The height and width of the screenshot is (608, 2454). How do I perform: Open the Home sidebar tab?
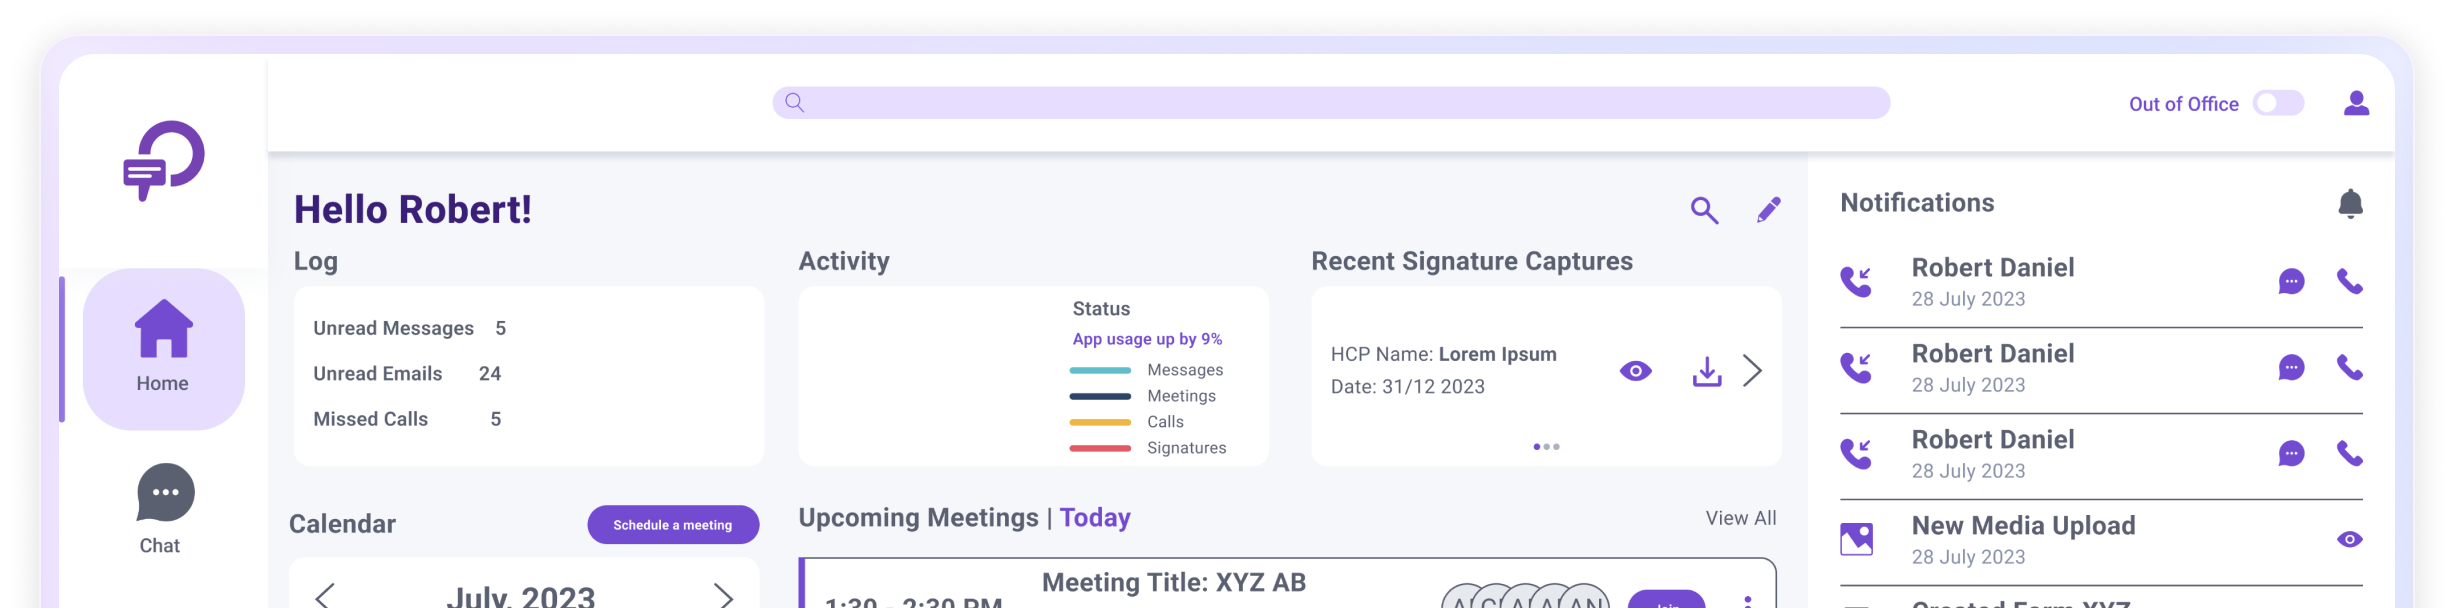[x=164, y=348]
